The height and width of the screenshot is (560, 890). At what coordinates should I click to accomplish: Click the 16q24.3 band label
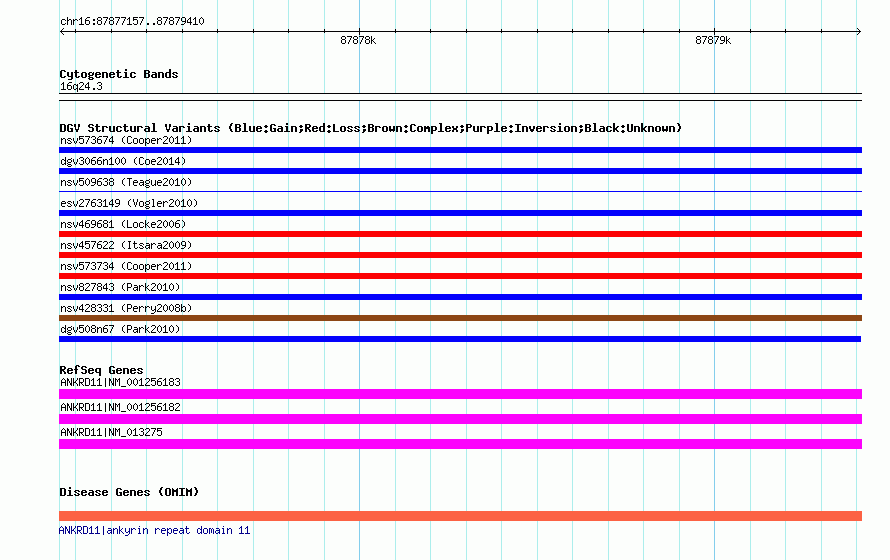click(x=81, y=86)
